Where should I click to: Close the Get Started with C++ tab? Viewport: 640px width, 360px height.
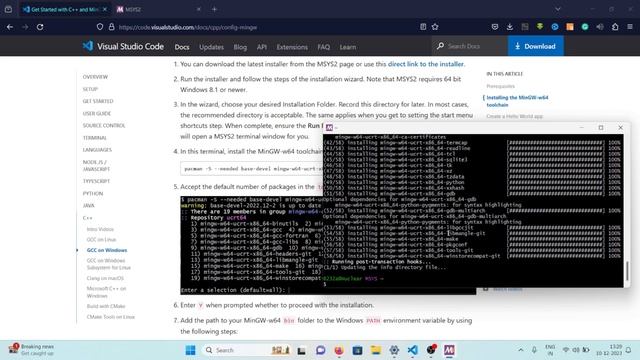(x=105, y=9)
